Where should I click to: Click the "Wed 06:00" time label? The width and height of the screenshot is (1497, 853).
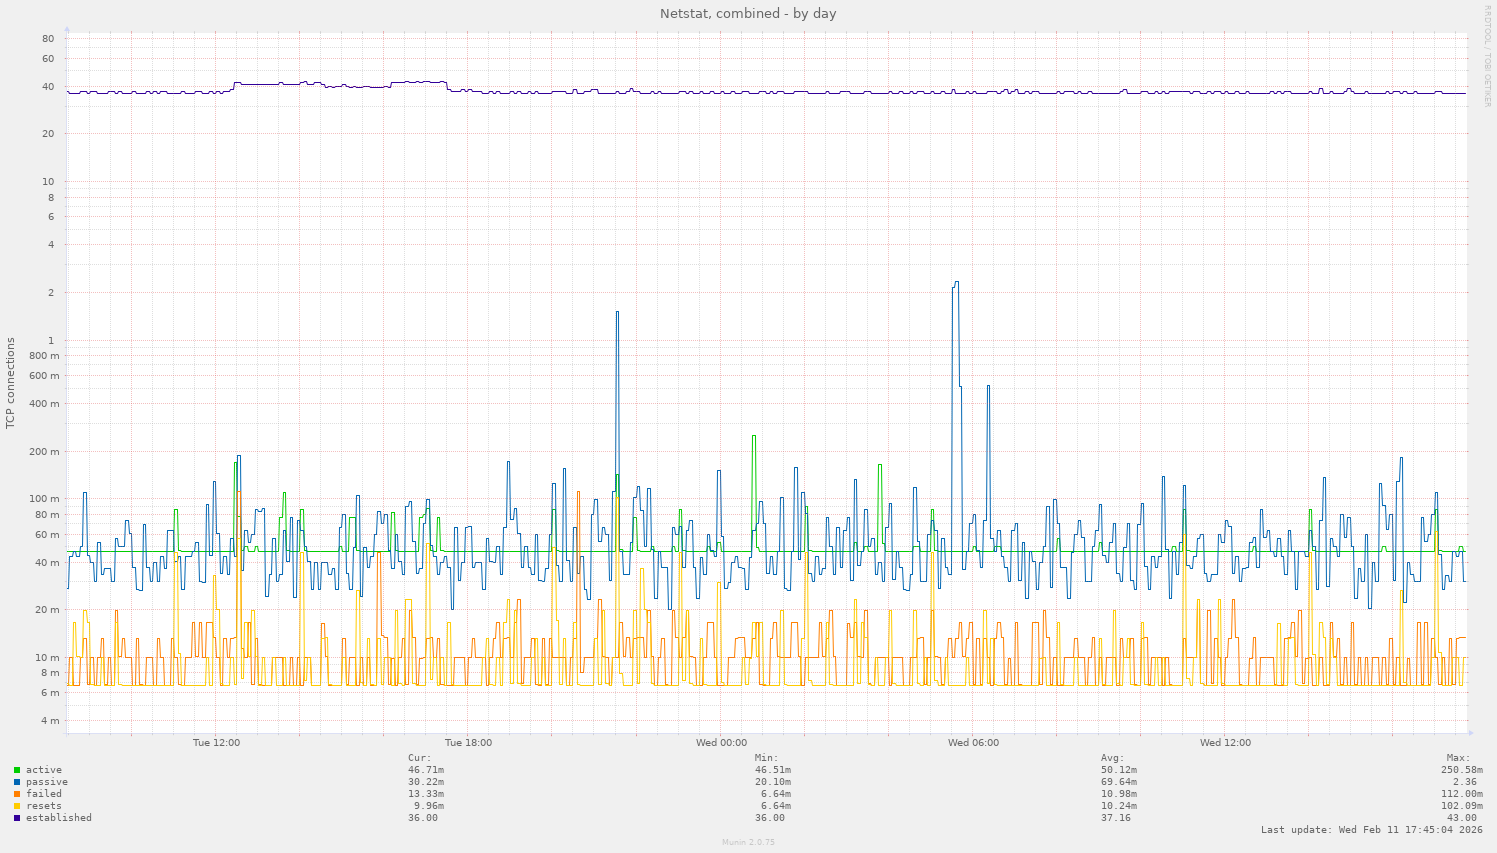point(971,742)
